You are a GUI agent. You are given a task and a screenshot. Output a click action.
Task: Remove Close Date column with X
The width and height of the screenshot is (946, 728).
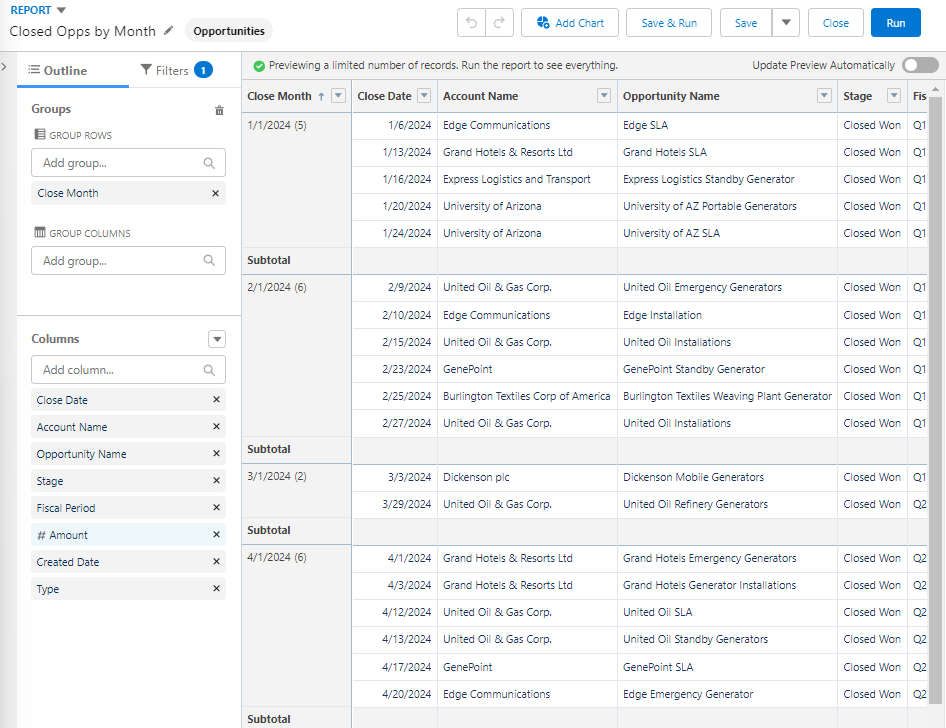(216, 399)
